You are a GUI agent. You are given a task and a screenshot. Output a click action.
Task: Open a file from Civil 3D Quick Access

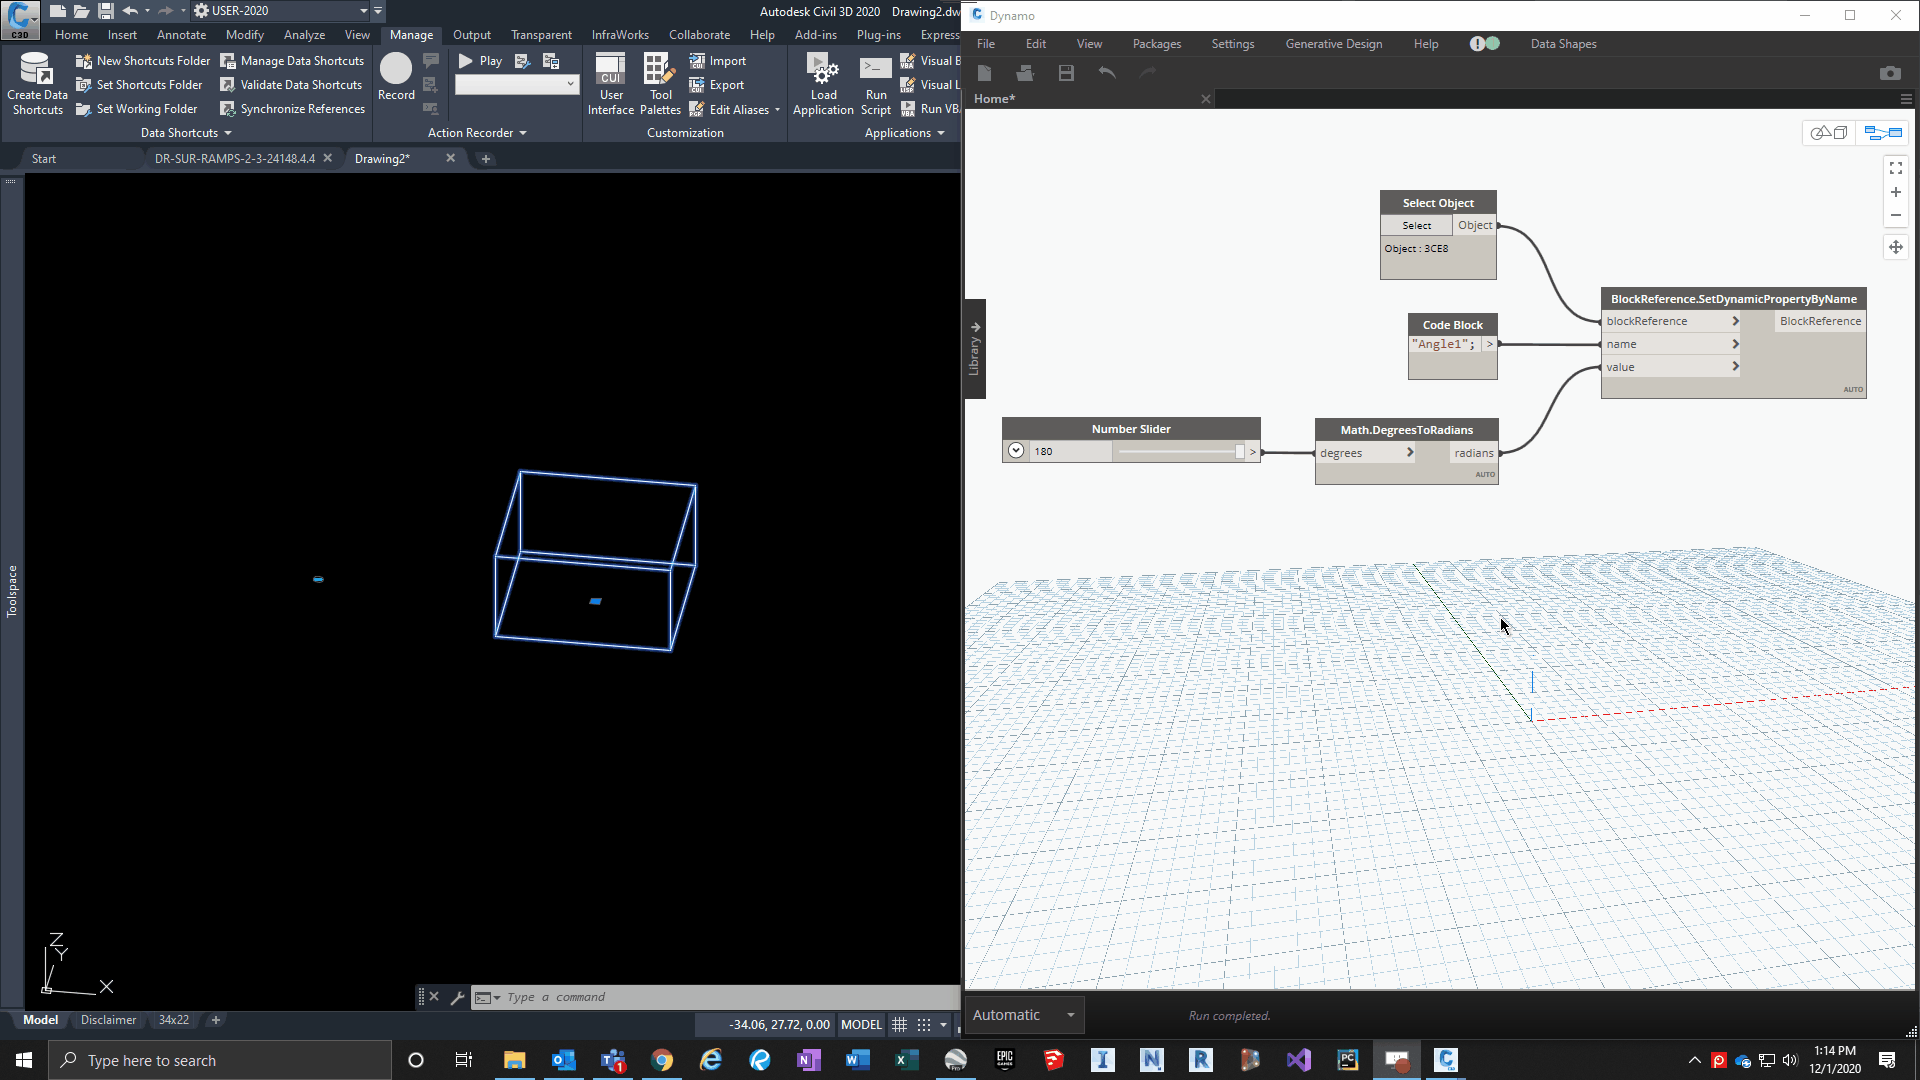pos(81,11)
